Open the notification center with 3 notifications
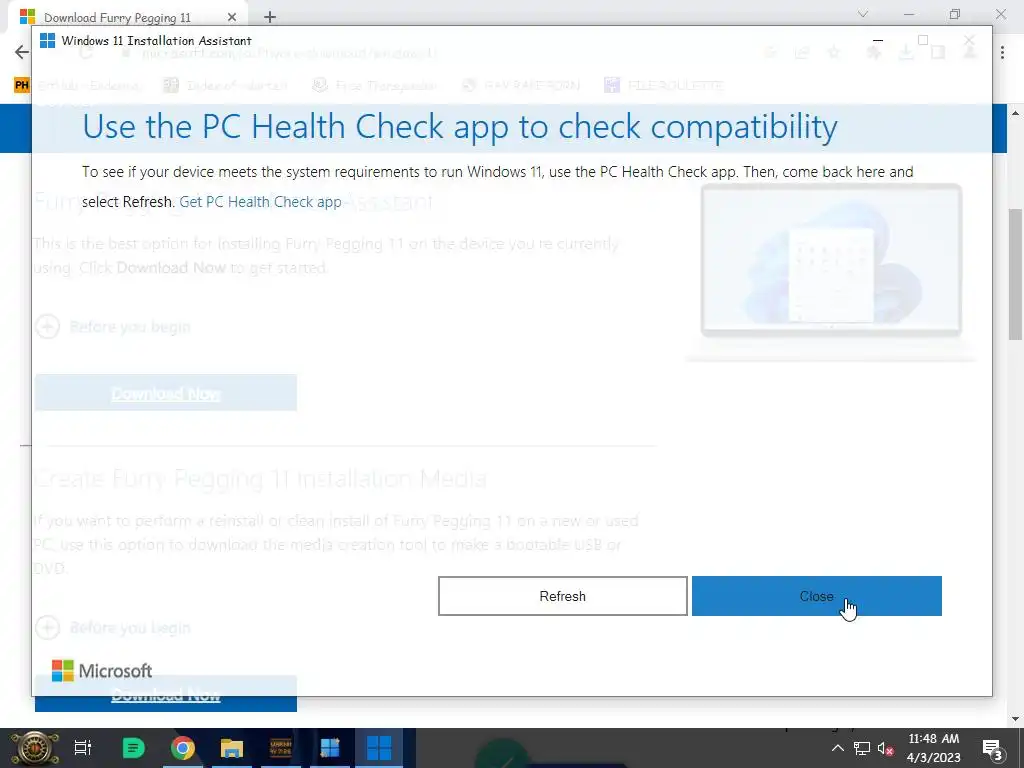1024x768 pixels. click(992, 748)
